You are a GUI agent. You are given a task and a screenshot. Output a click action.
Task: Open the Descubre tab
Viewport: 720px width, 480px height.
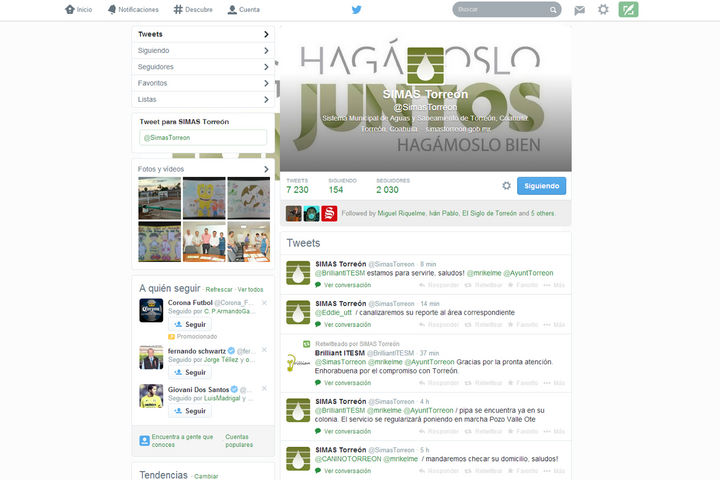[x=192, y=9]
